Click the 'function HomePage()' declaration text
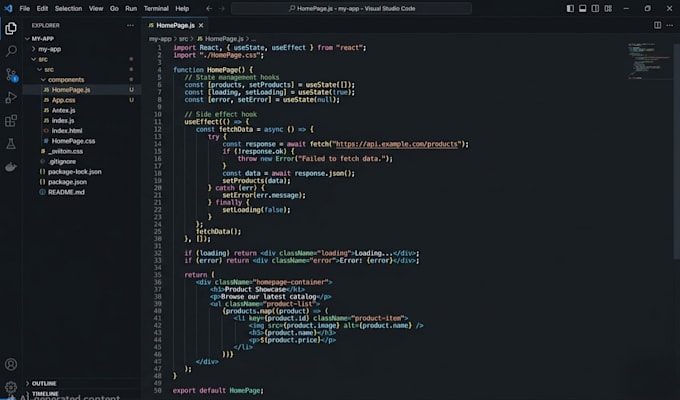The height and width of the screenshot is (400, 680). 209,70
